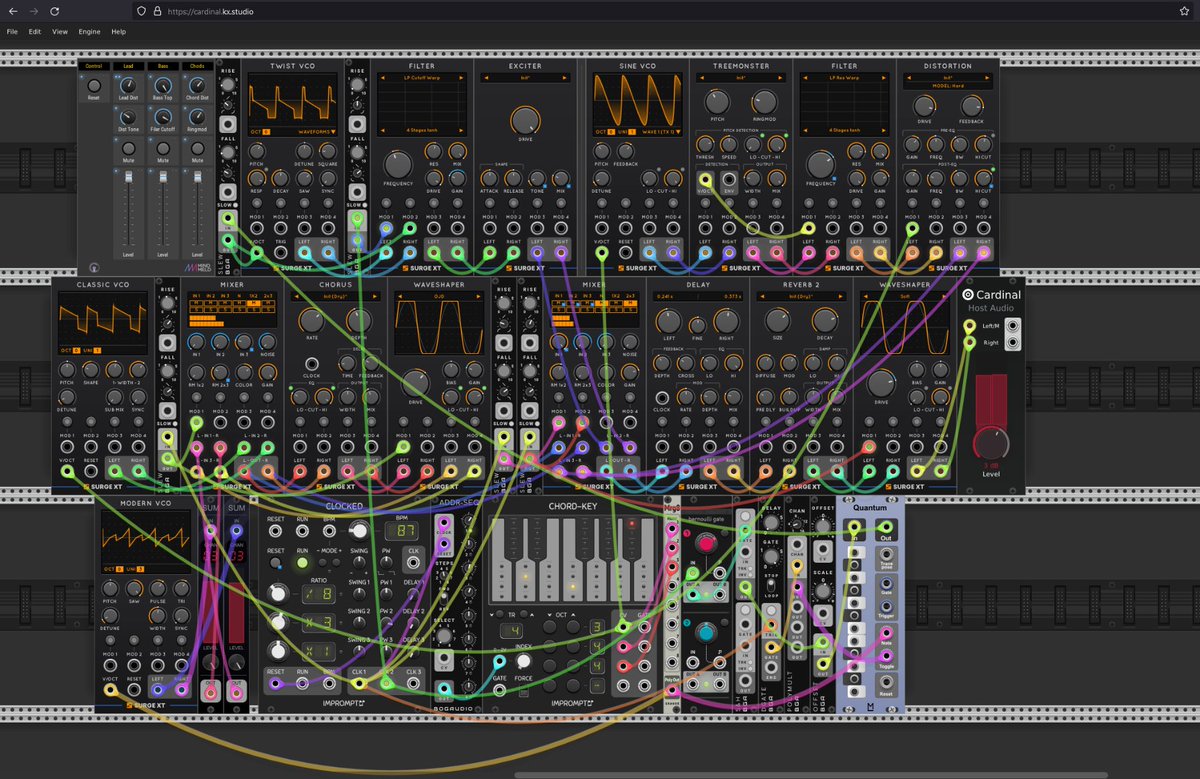Toggle the green RUN button in Clocked
Screen dimensions: 1200x779
point(303,563)
